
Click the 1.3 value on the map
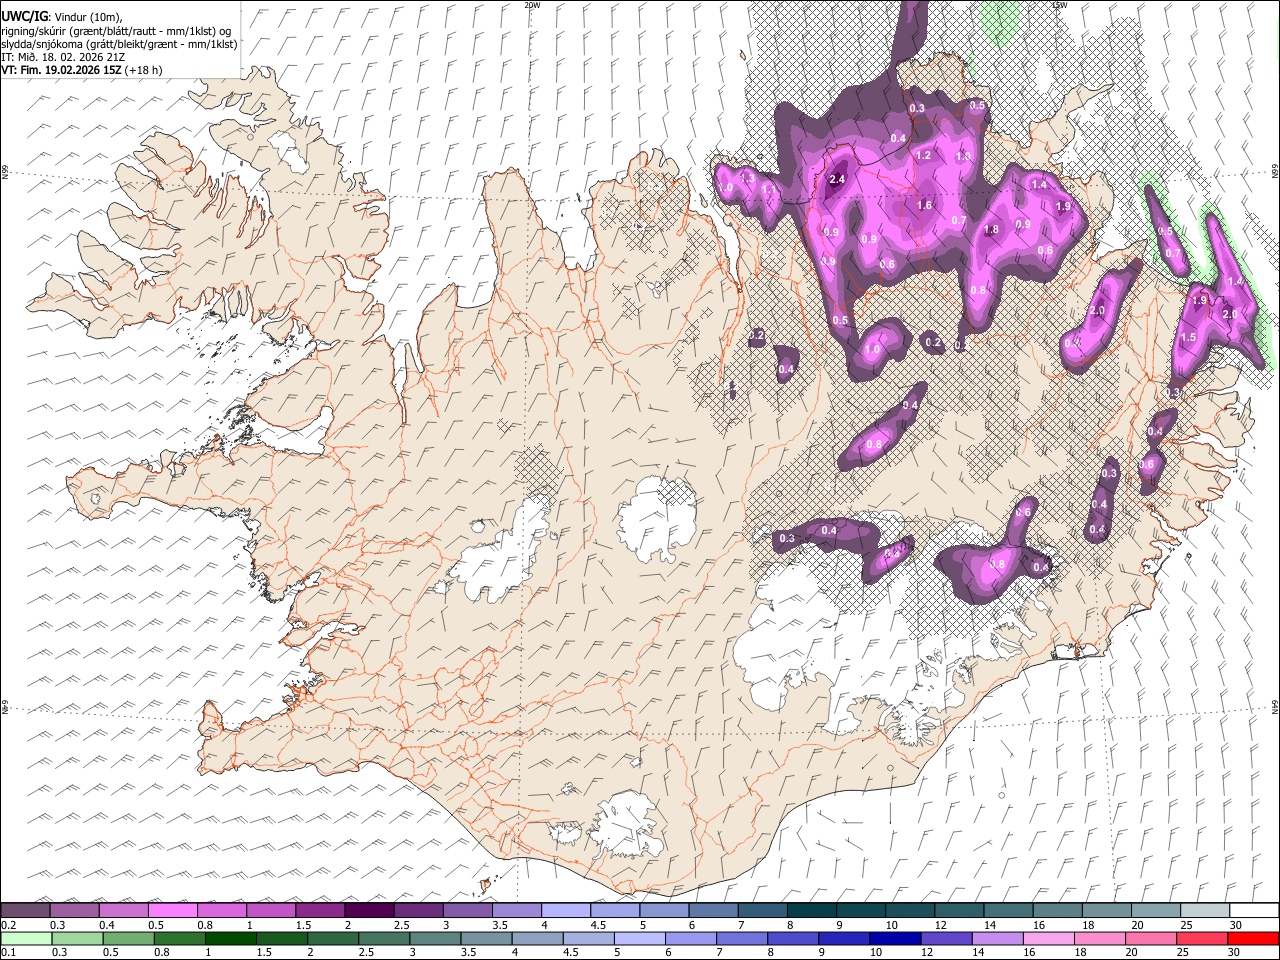(x=746, y=178)
